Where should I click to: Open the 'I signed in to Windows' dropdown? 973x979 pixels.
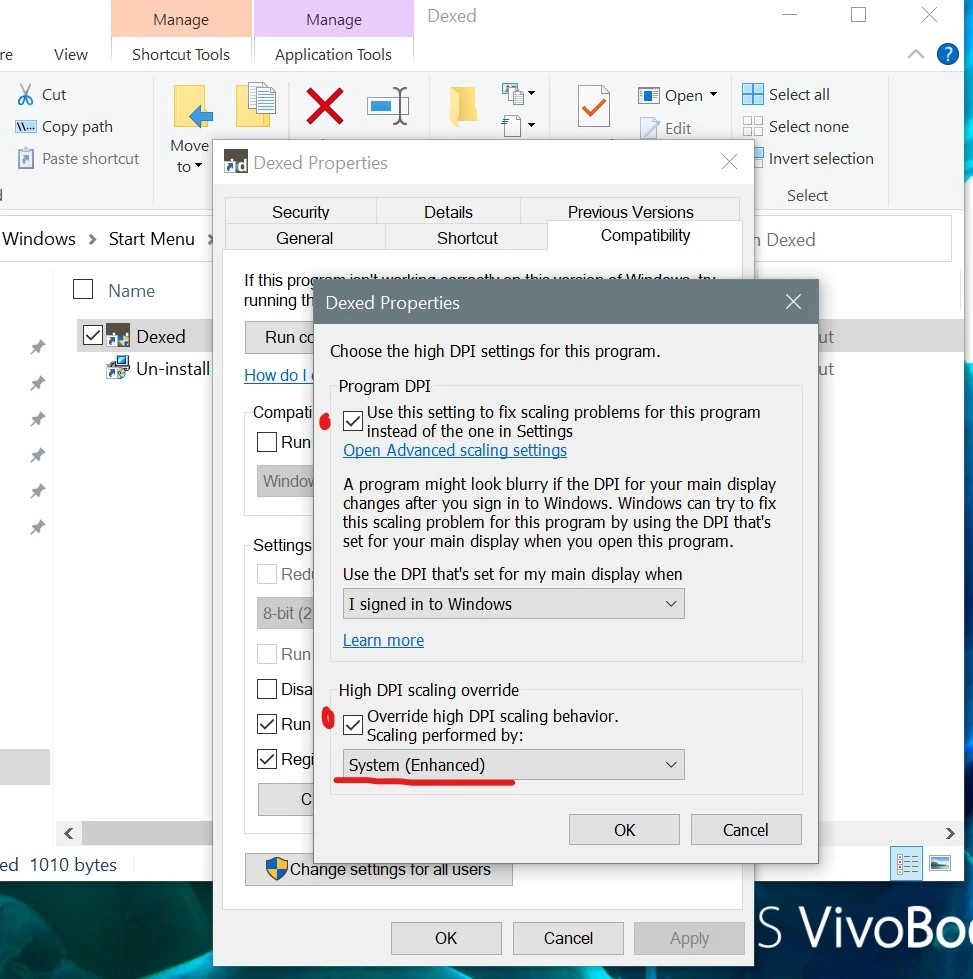pos(513,604)
